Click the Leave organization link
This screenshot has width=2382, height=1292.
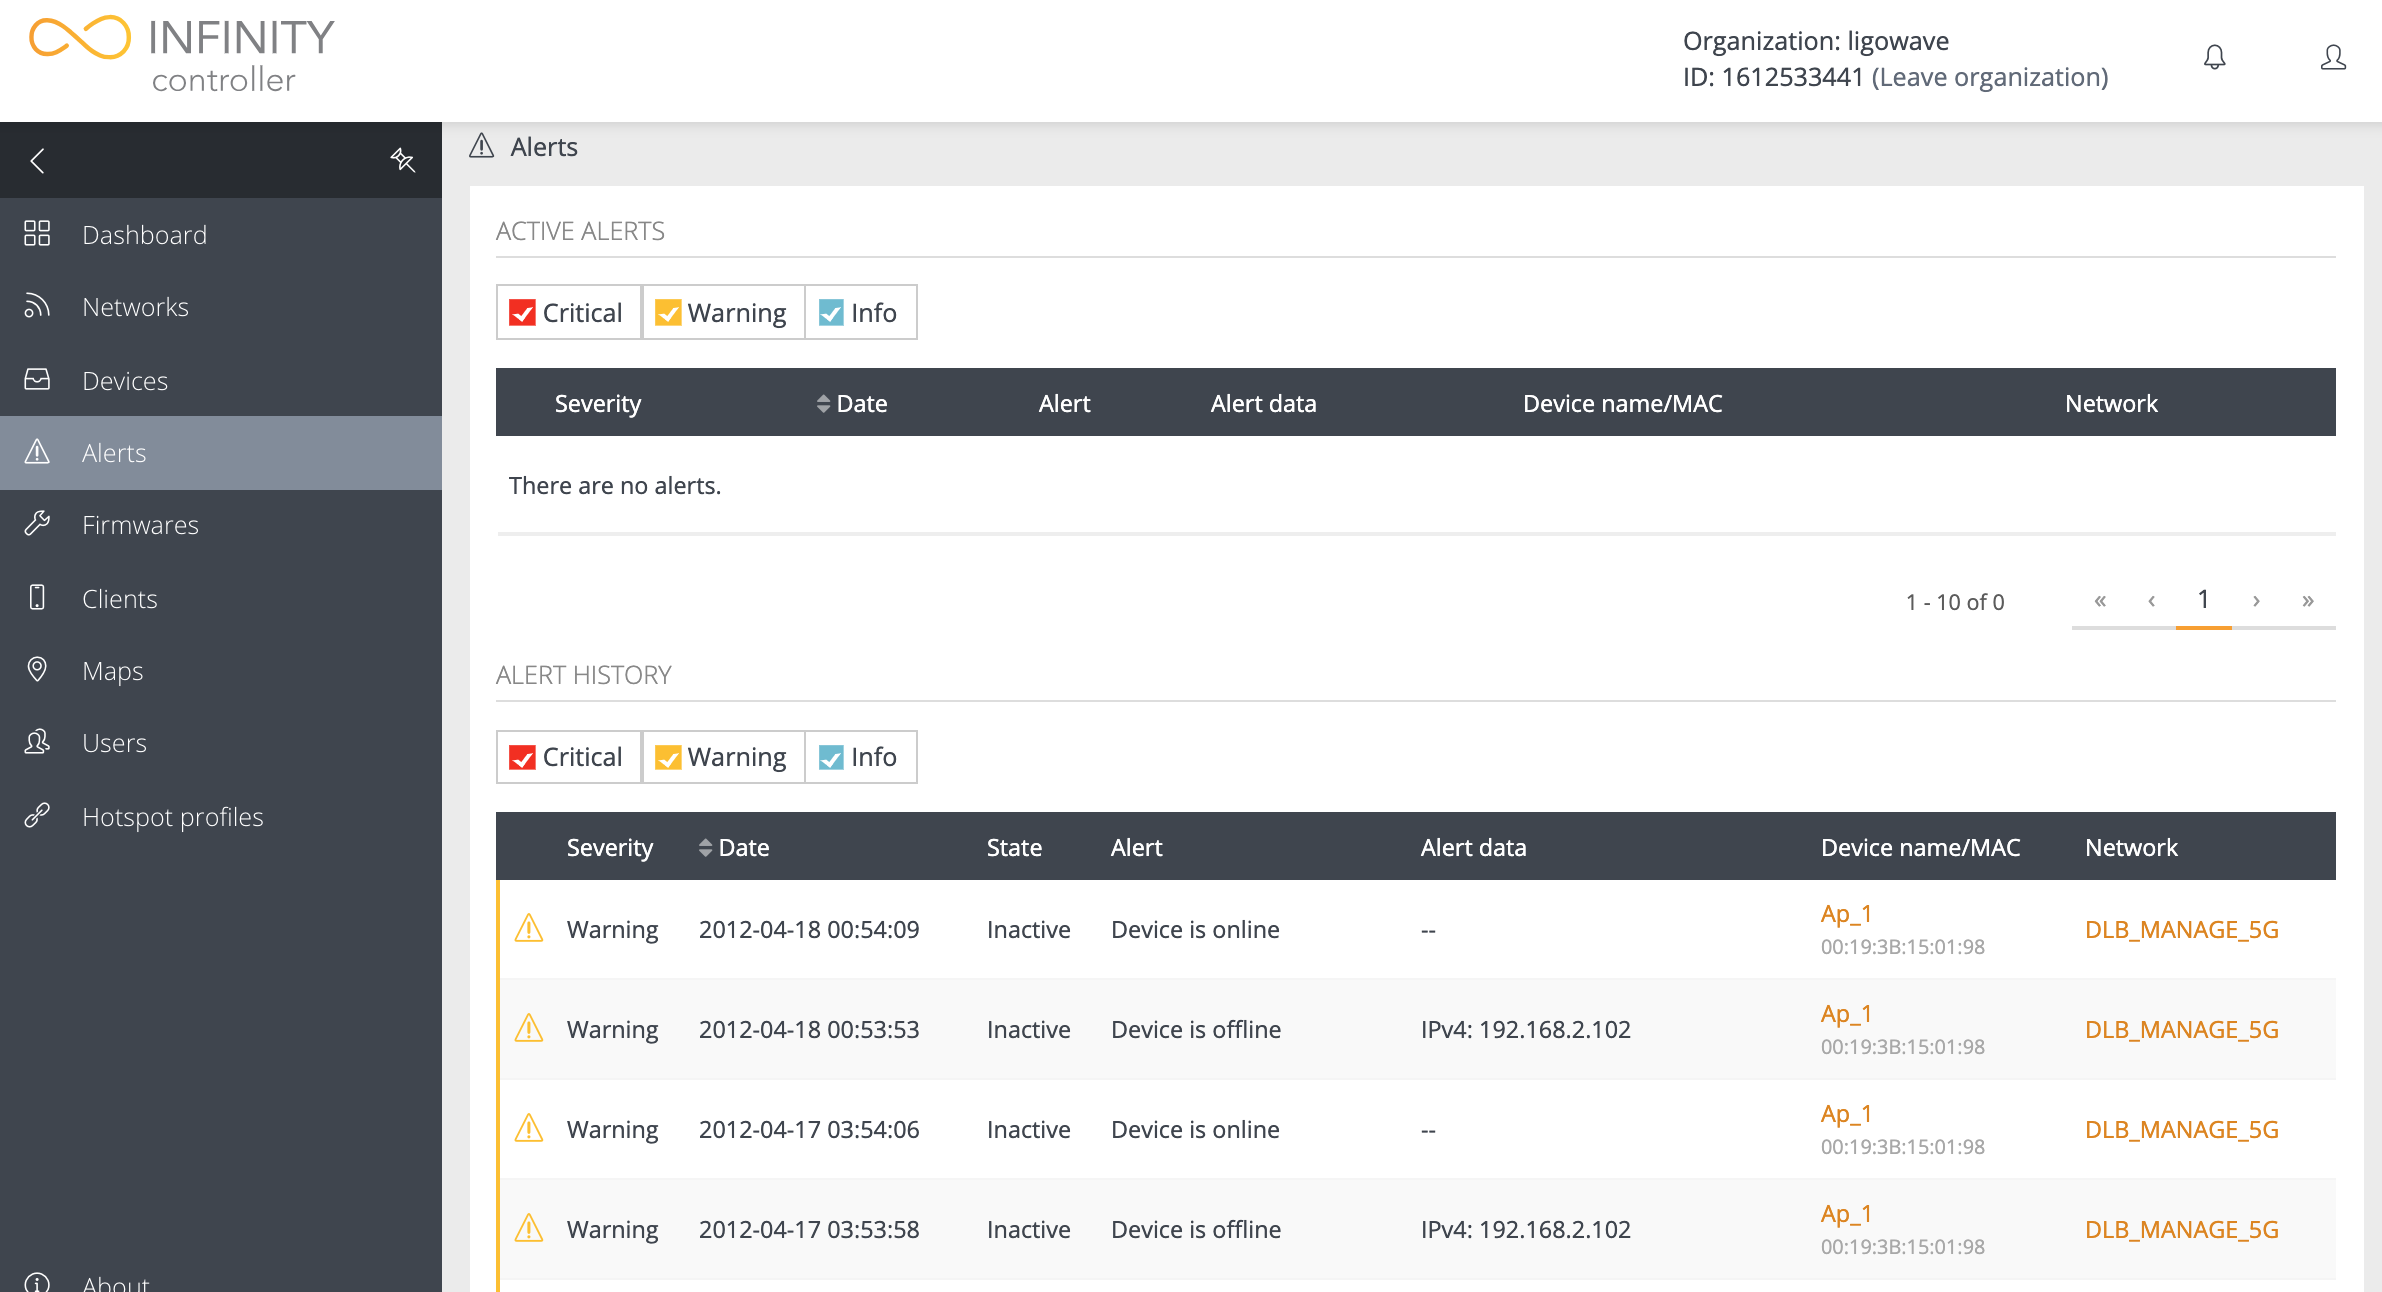(1990, 76)
